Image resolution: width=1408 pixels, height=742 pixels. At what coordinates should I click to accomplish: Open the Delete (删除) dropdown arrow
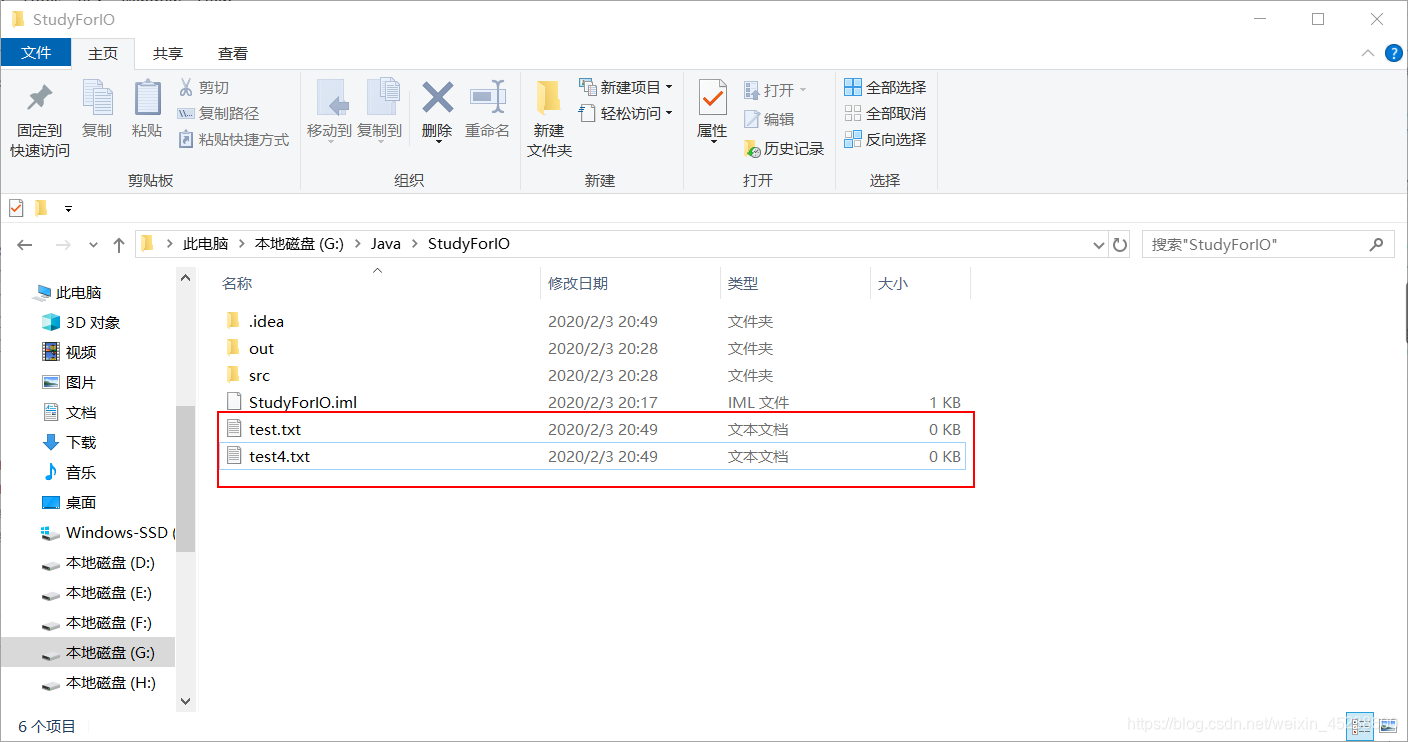pyautogui.click(x=438, y=142)
